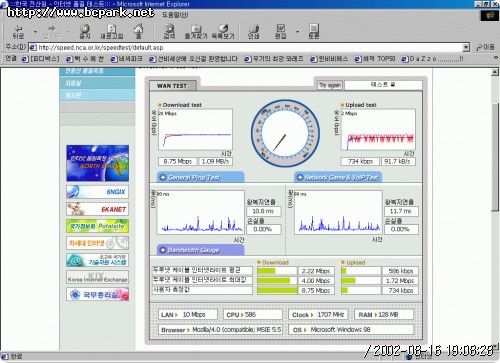
Task: Open the Korea Internet Exchange banner
Action: point(97,277)
